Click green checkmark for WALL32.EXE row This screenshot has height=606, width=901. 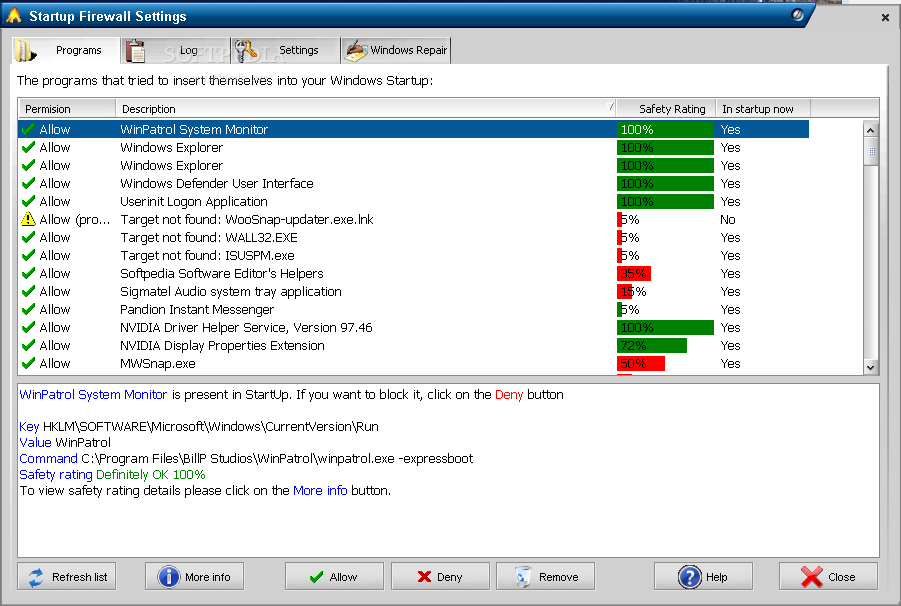point(28,237)
